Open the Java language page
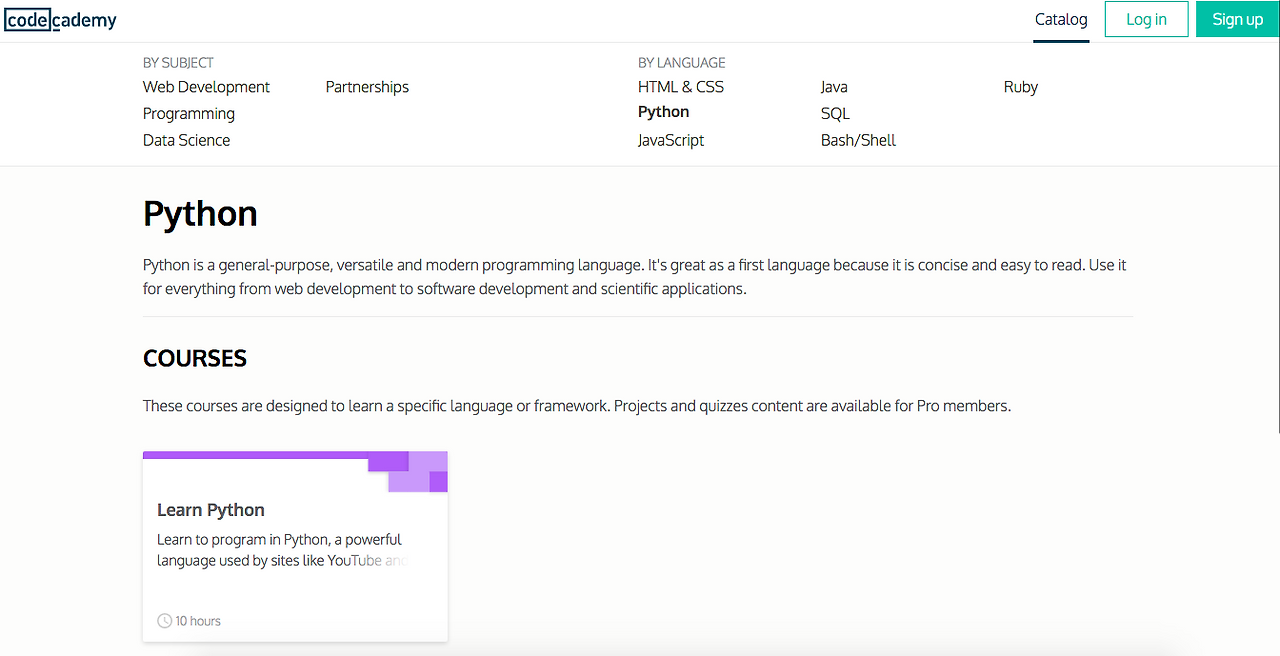Screen dimensions: 1280x656 pos(834,87)
